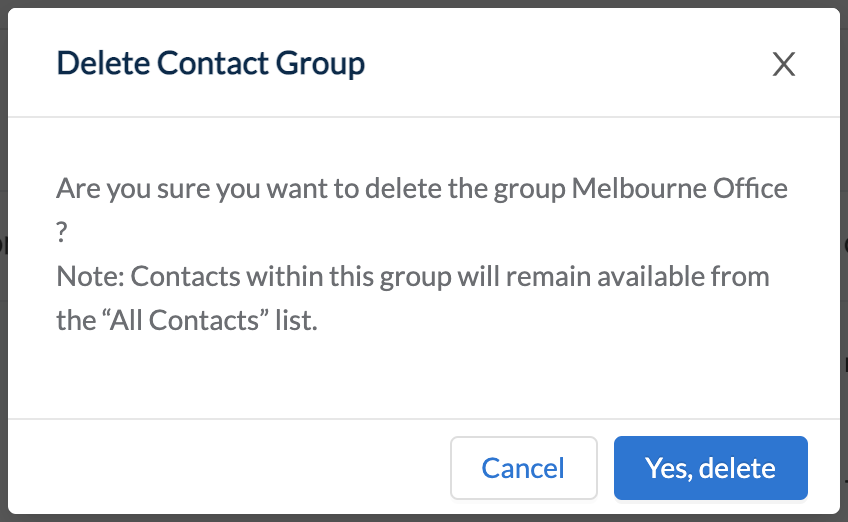Close the Delete Contact Group dialog
The width and height of the screenshot is (848, 522).
click(784, 64)
